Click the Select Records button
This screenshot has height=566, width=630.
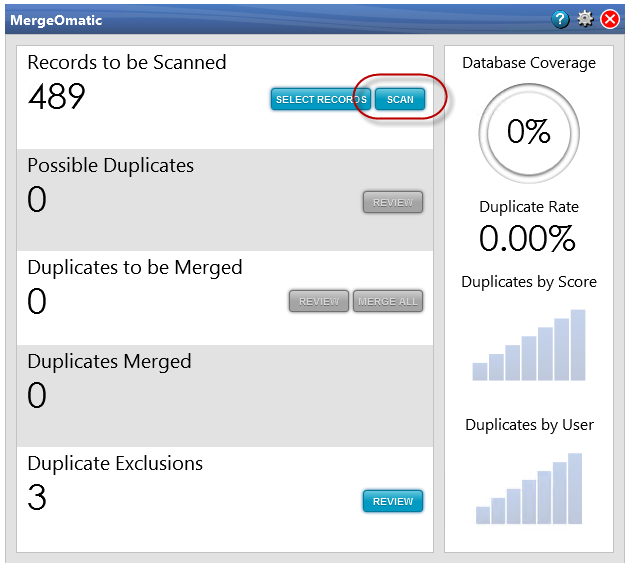[321, 99]
